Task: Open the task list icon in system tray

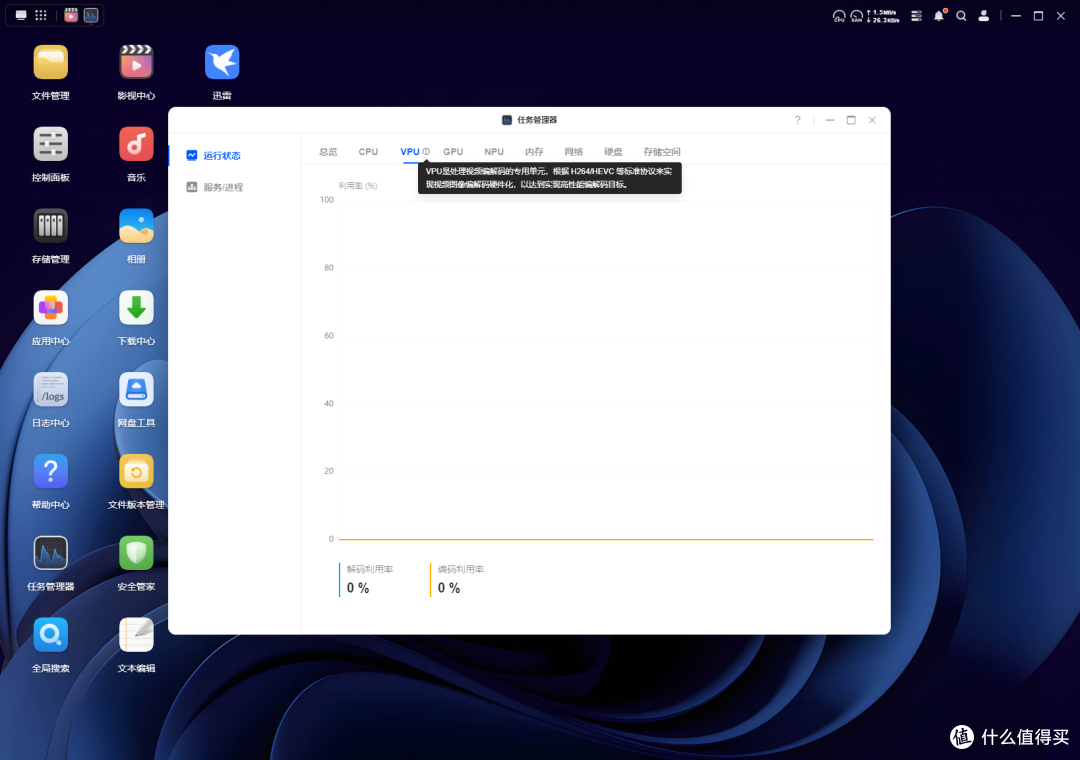Action: click(916, 16)
